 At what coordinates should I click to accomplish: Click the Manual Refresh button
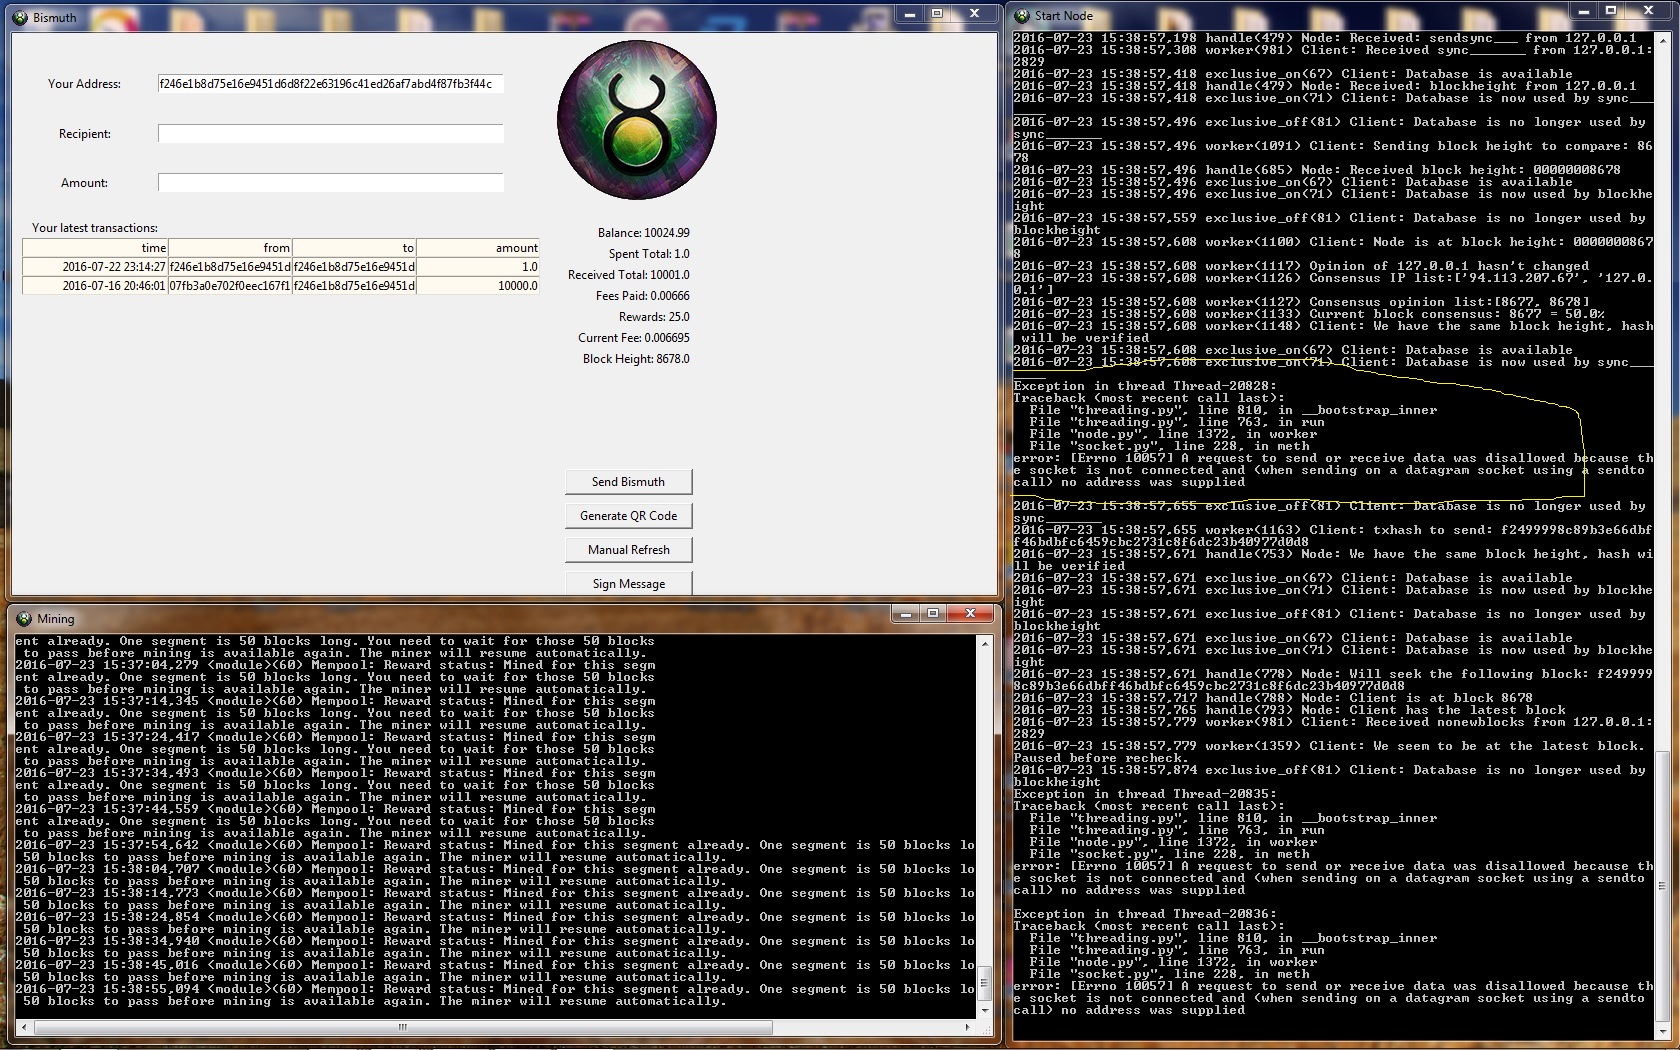628,550
